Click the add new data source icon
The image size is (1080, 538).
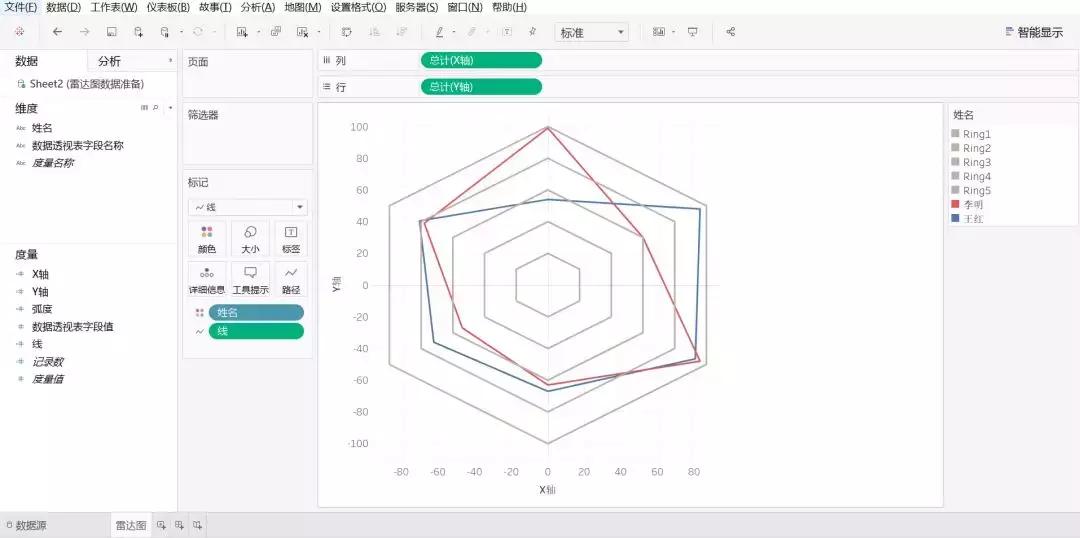(138, 32)
